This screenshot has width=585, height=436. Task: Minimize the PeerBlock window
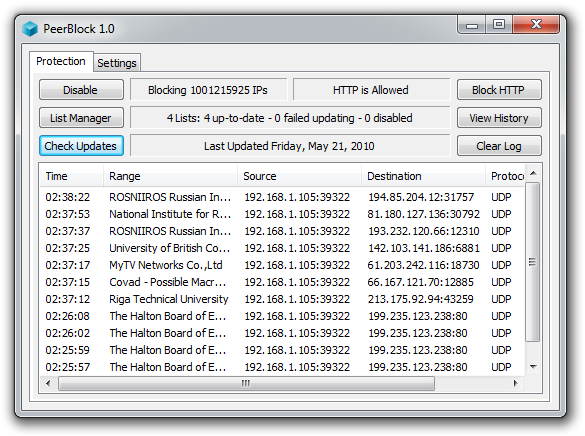pos(472,25)
